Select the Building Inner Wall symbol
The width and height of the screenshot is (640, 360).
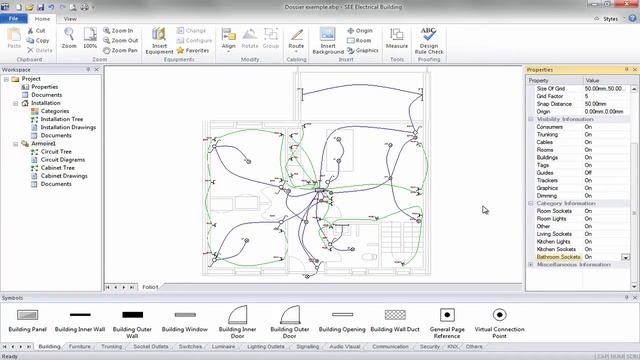coord(80,321)
